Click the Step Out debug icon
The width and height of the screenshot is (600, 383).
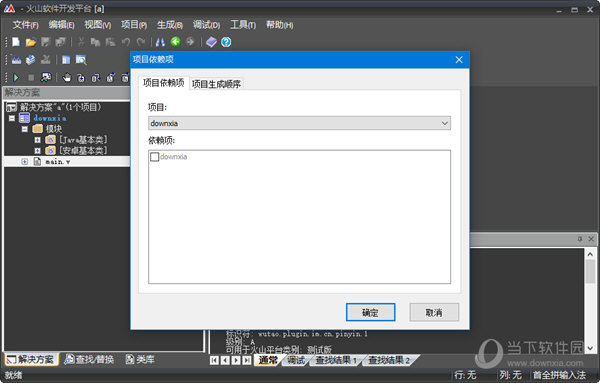point(110,78)
